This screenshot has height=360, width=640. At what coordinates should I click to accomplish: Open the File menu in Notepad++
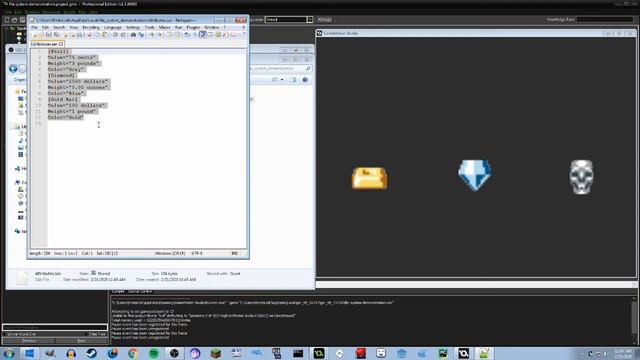(35, 27)
